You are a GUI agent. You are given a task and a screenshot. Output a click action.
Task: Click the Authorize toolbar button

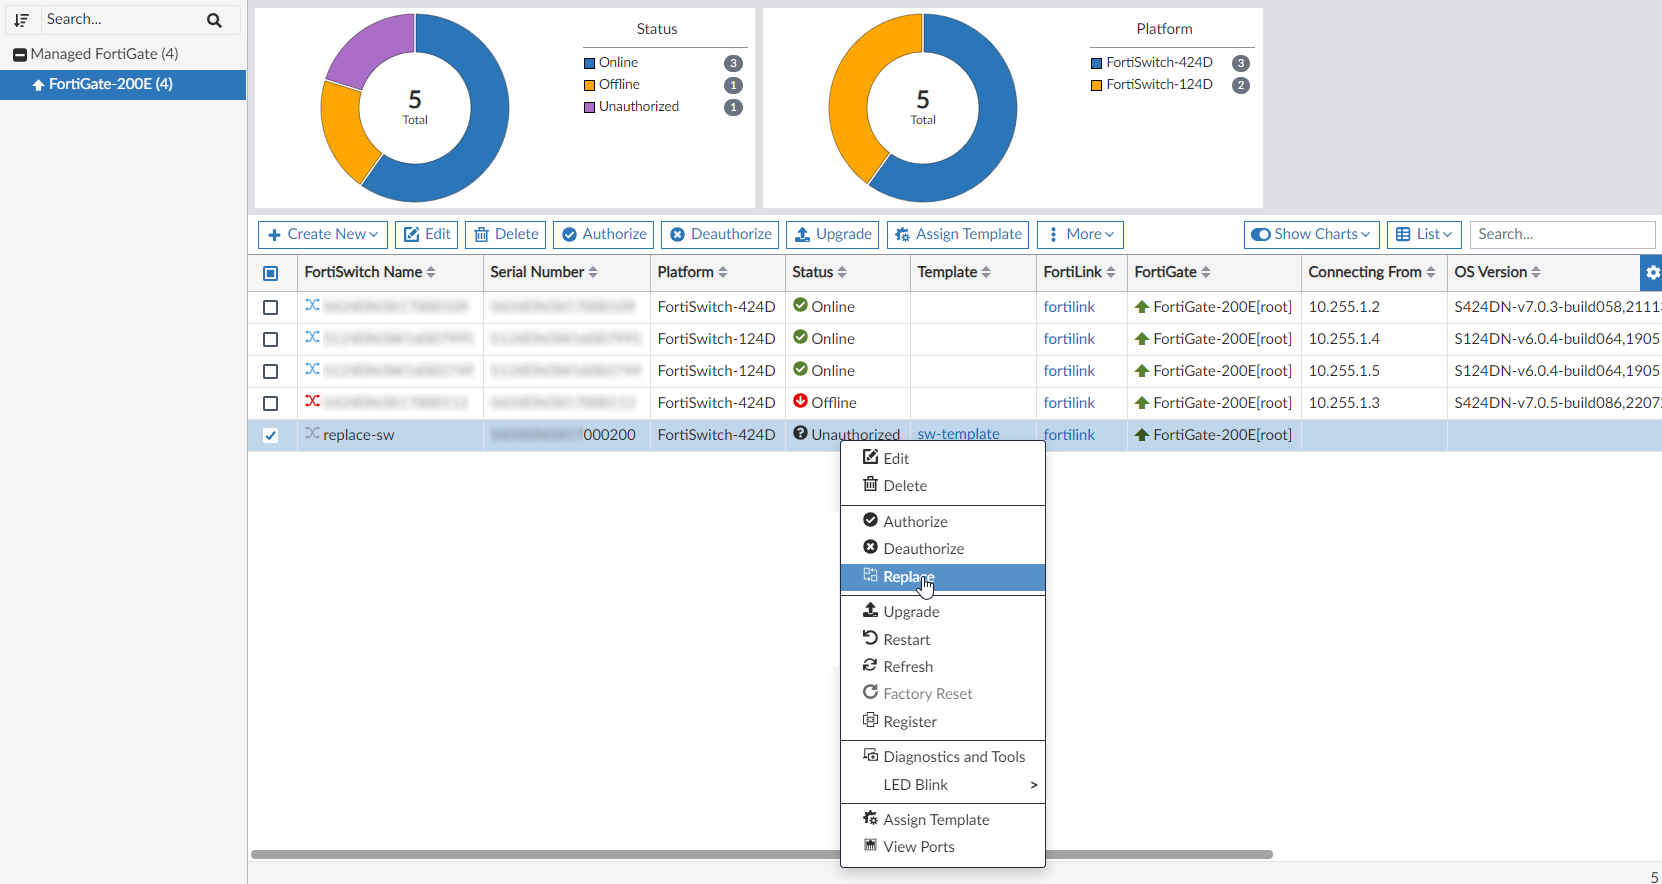604,234
